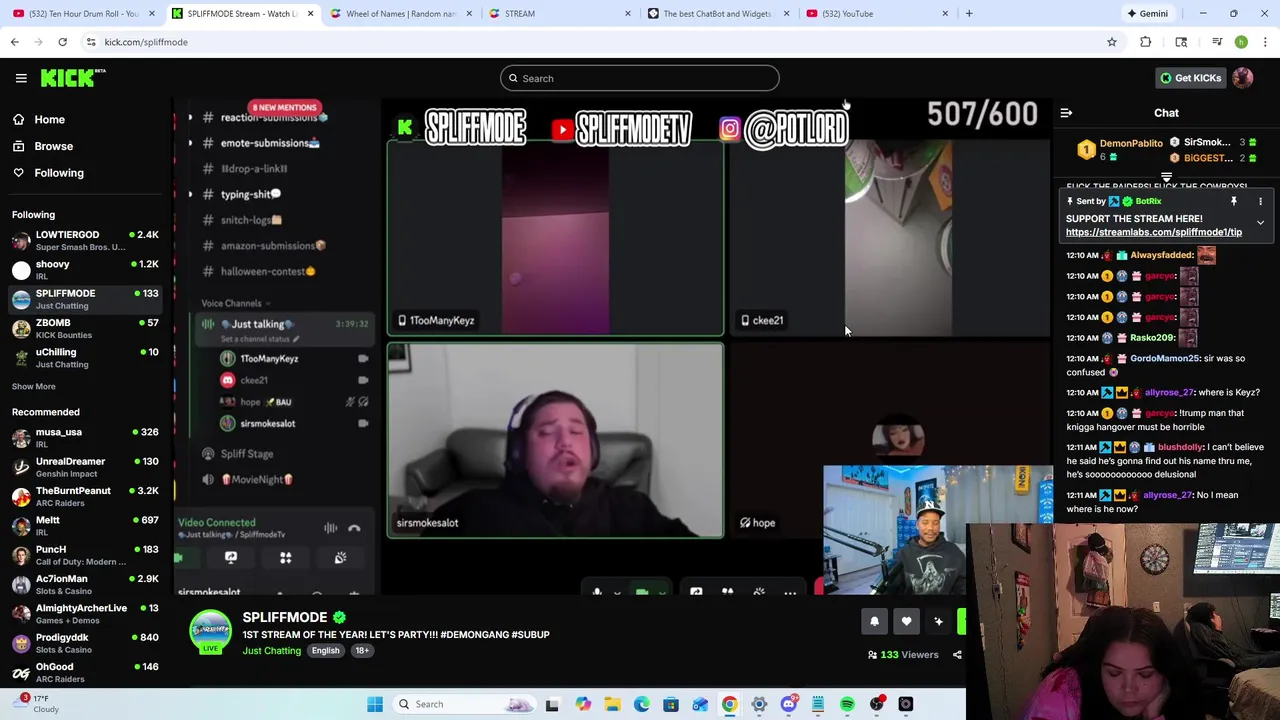
Task: Open the user profile avatar menu
Action: (1243, 78)
